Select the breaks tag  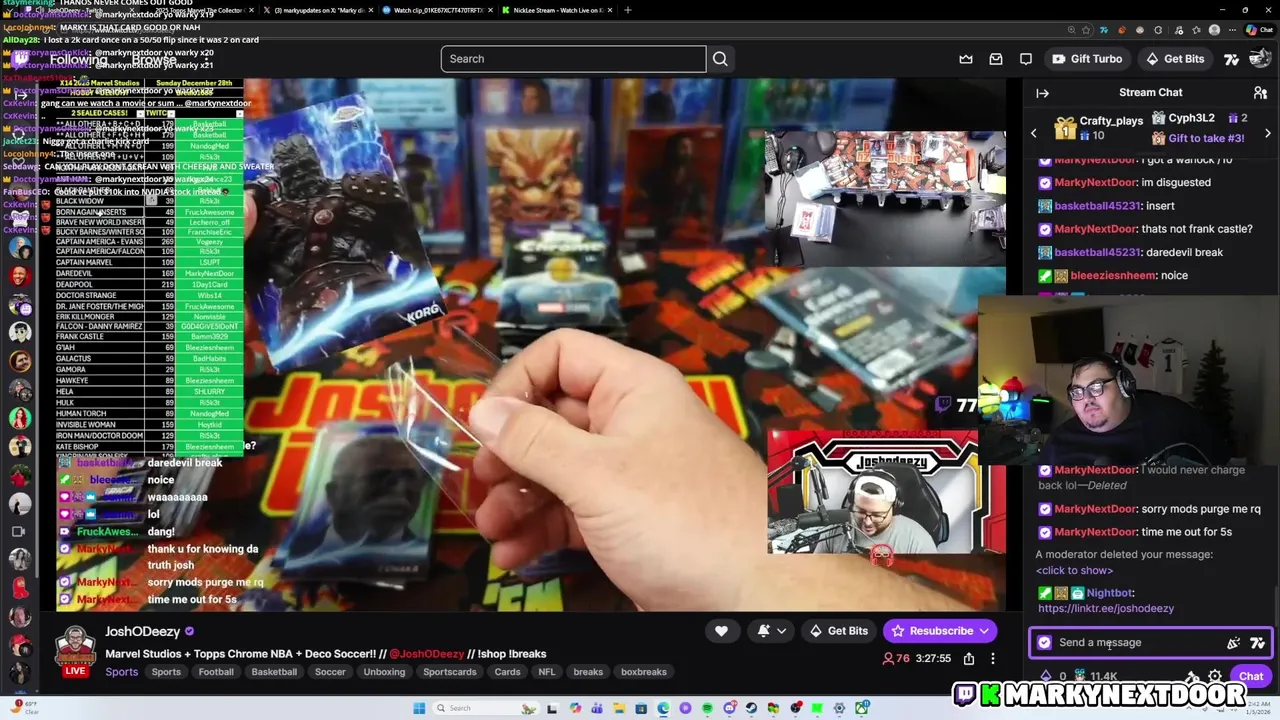588,672
